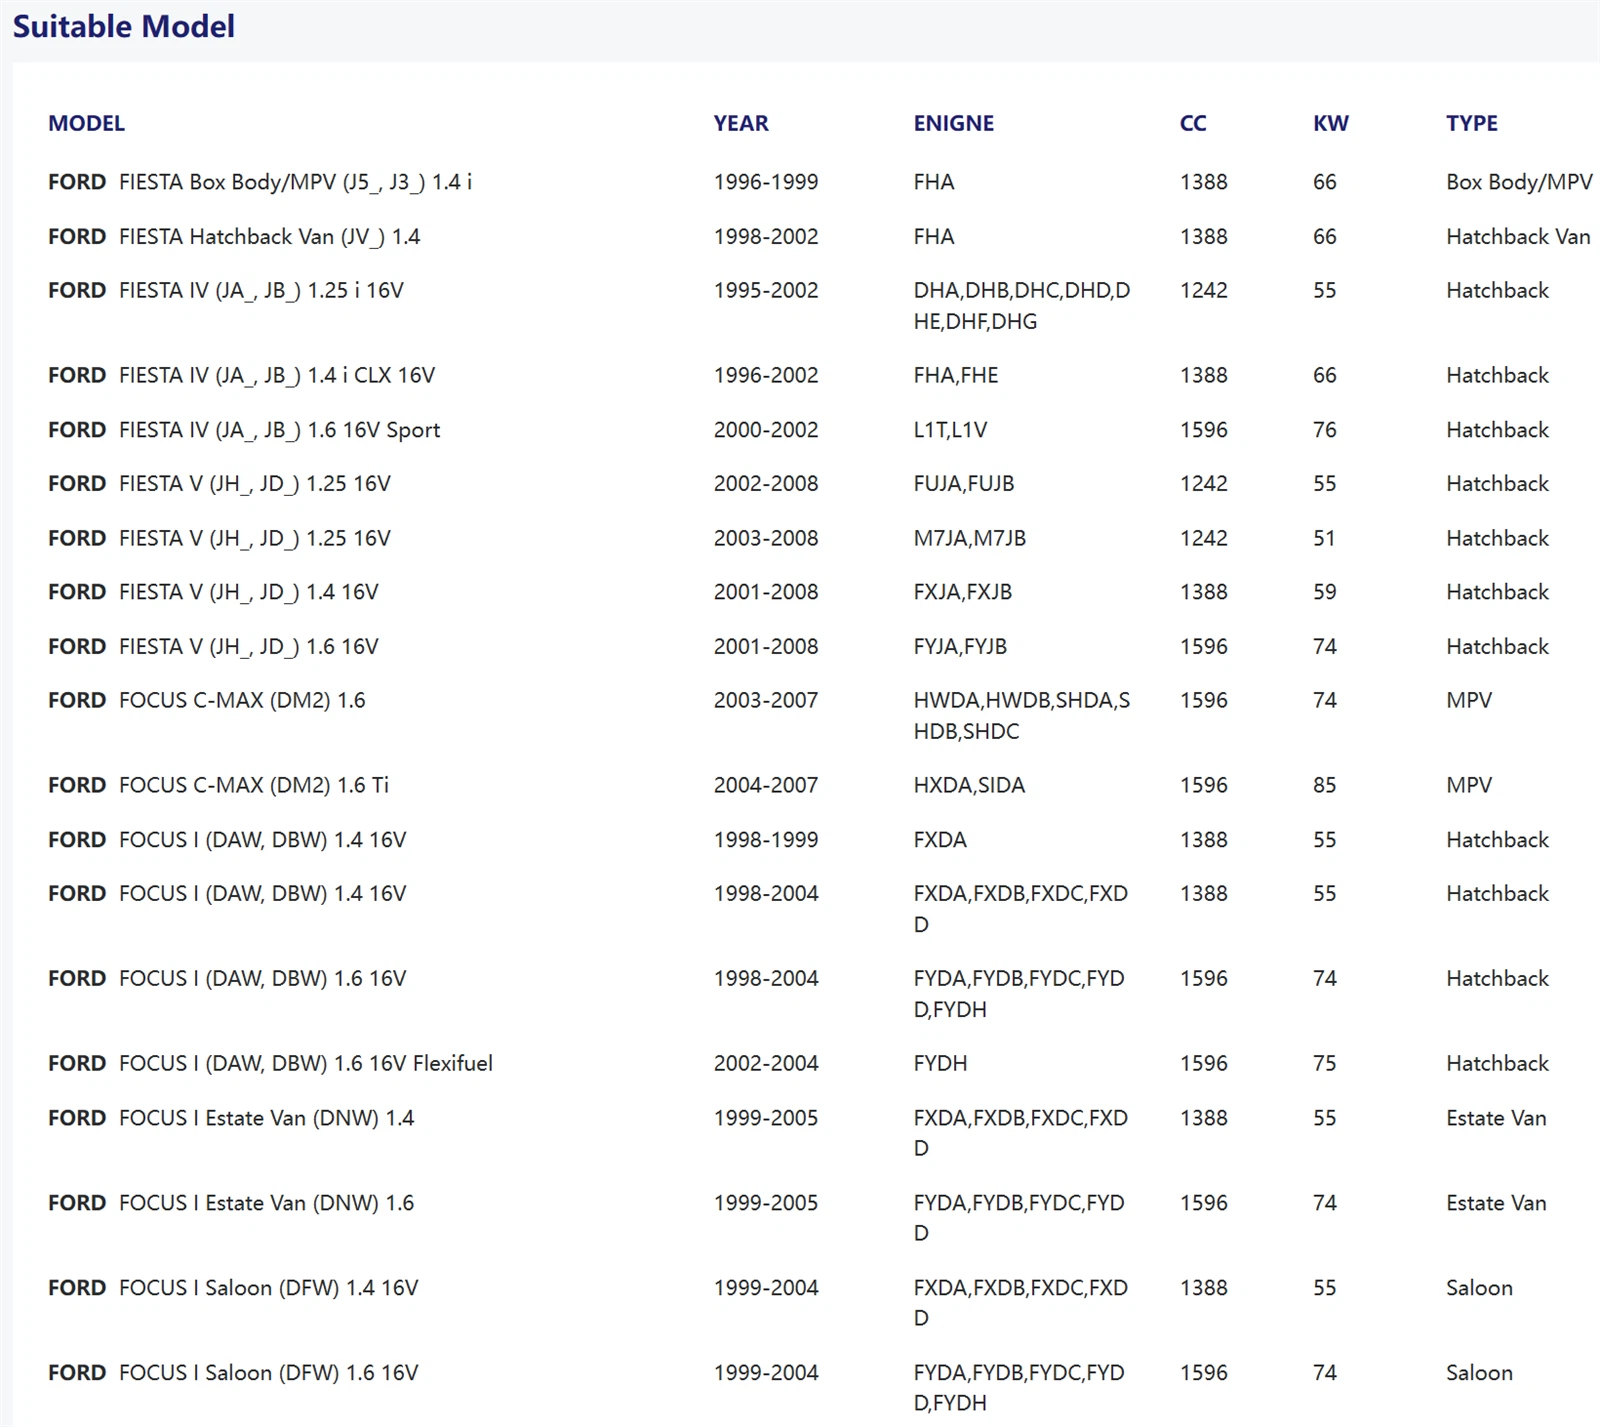Click KW value '51'

[1324, 539]
